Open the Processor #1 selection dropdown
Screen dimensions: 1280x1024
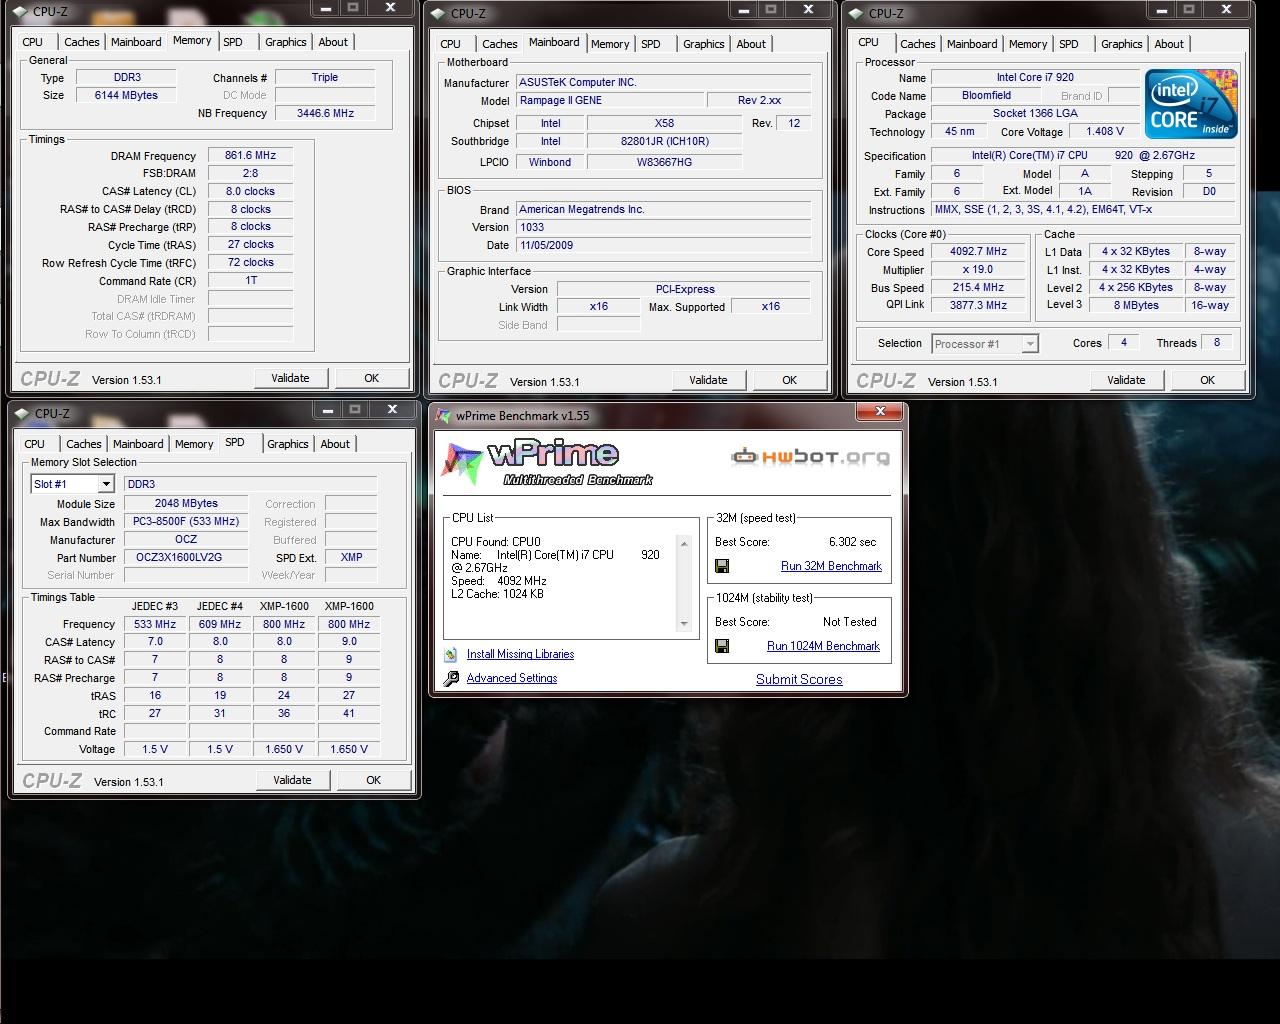[x=1029, y=344]
